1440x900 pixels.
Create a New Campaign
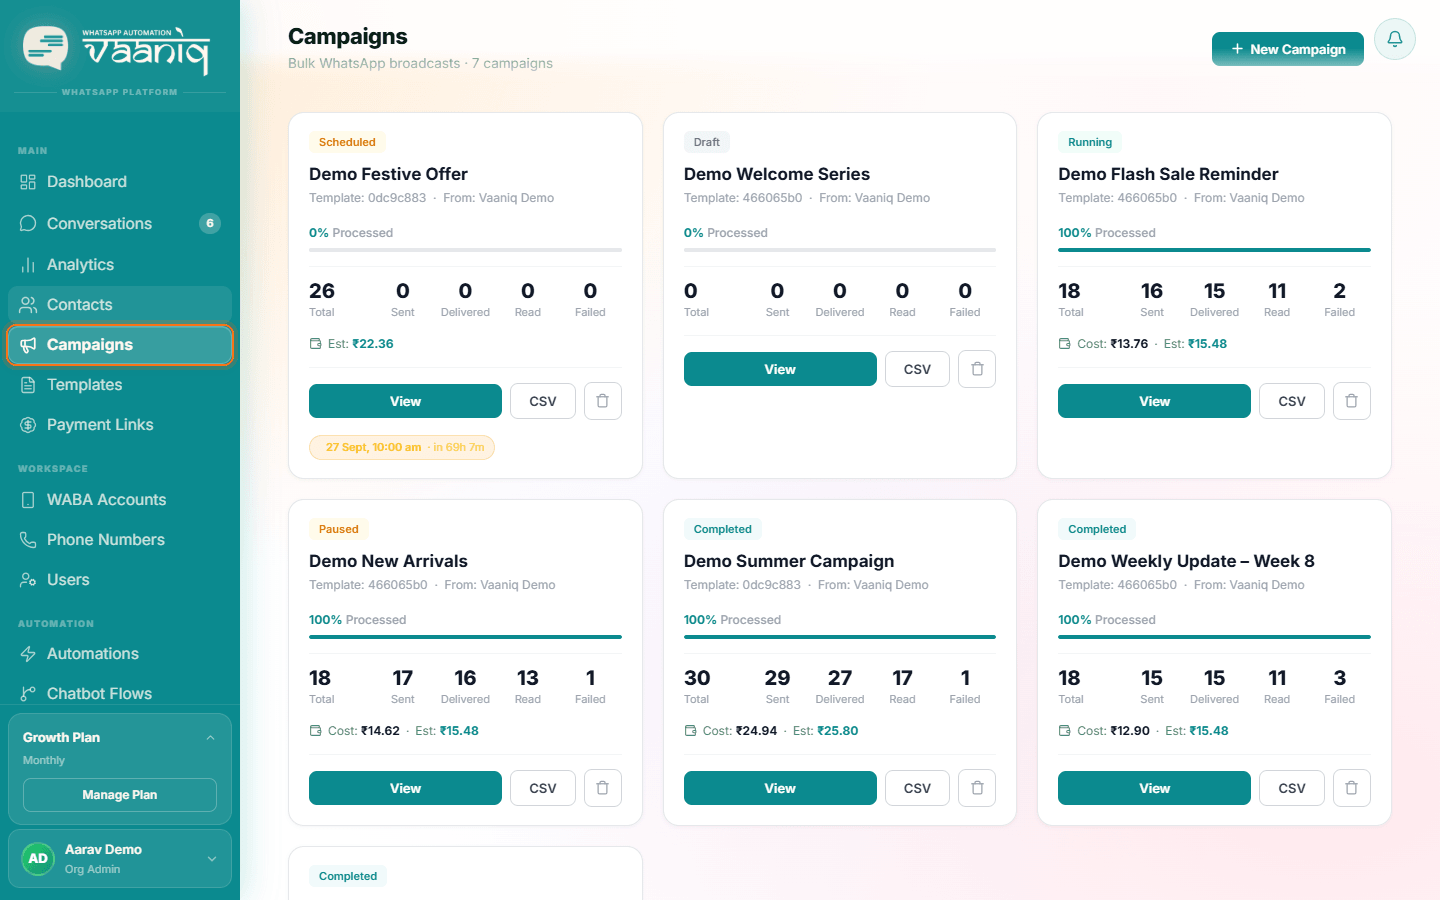[1288, 49]
